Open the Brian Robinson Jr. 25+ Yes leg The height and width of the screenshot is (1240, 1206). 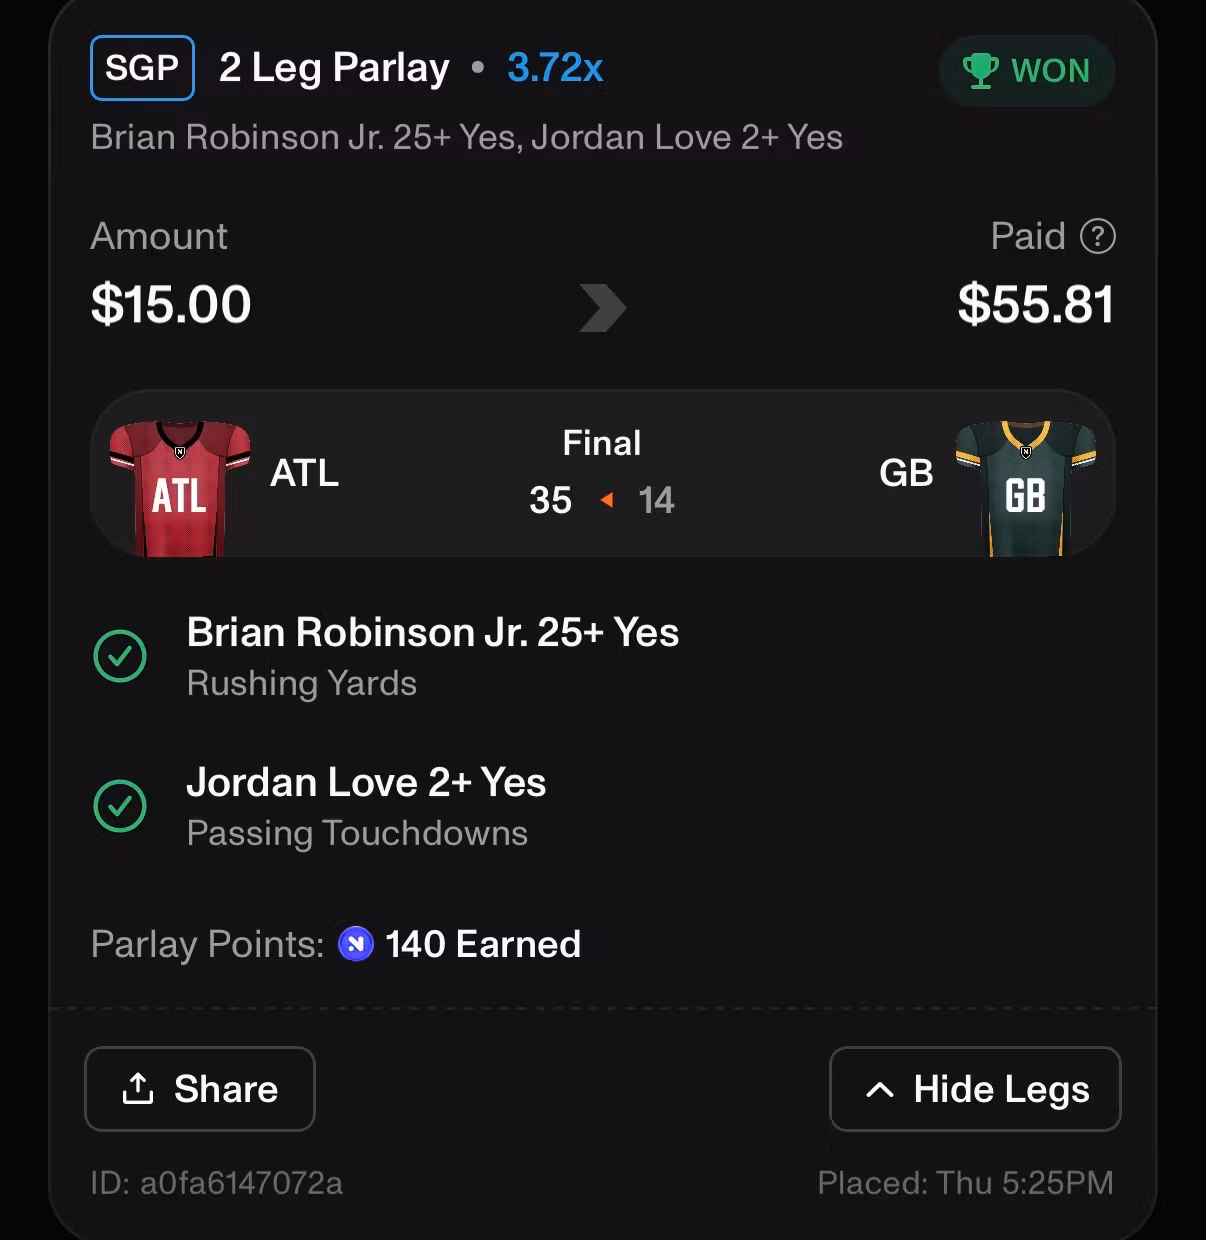432,657
